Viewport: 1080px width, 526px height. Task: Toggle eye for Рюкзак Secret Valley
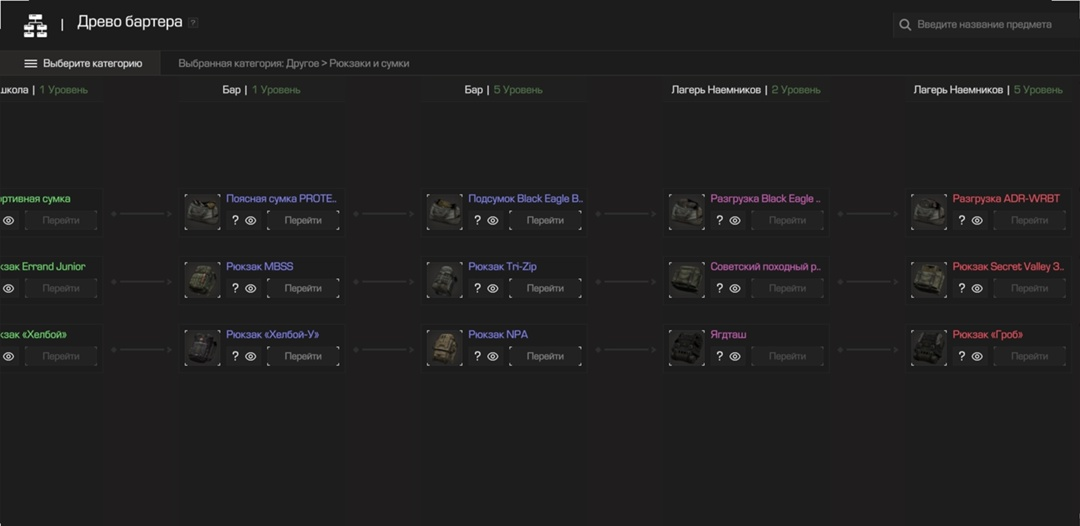(977, 288)
